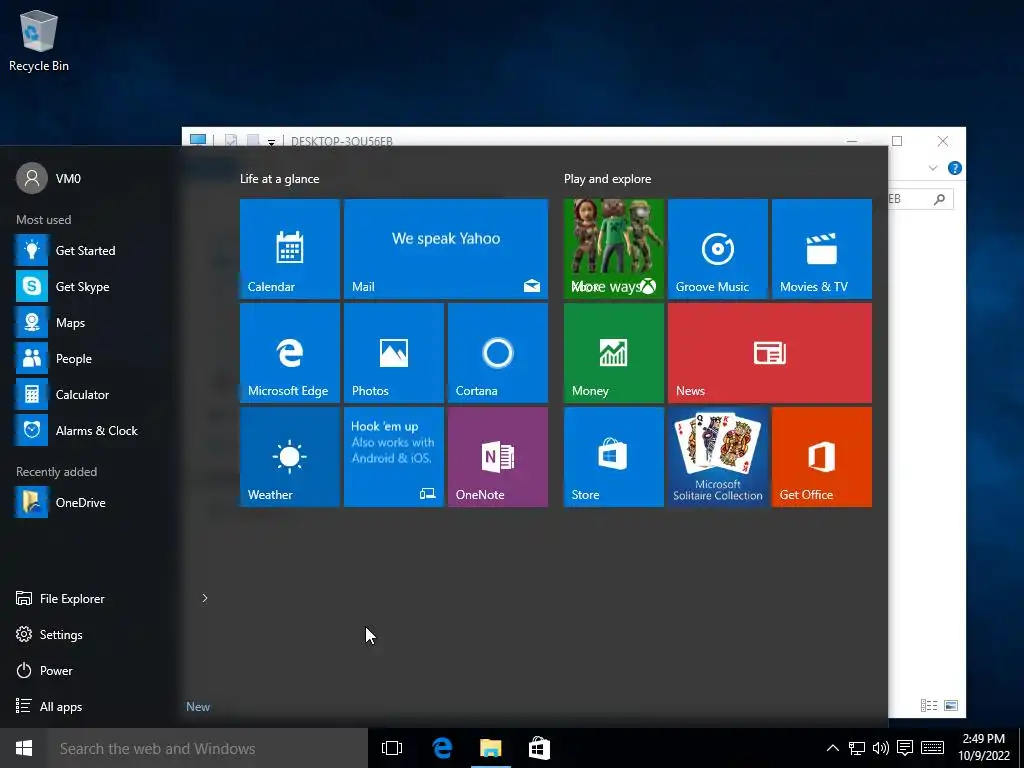Open the network status tray icon
Image resolution: width=1024 pixels, height=768 pixels.
coord(857,748)
